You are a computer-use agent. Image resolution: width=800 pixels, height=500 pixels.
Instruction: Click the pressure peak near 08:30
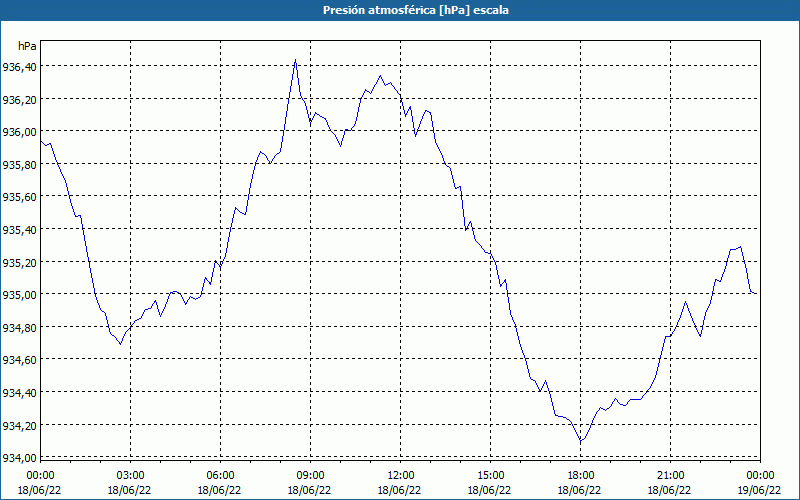[295, 60]
